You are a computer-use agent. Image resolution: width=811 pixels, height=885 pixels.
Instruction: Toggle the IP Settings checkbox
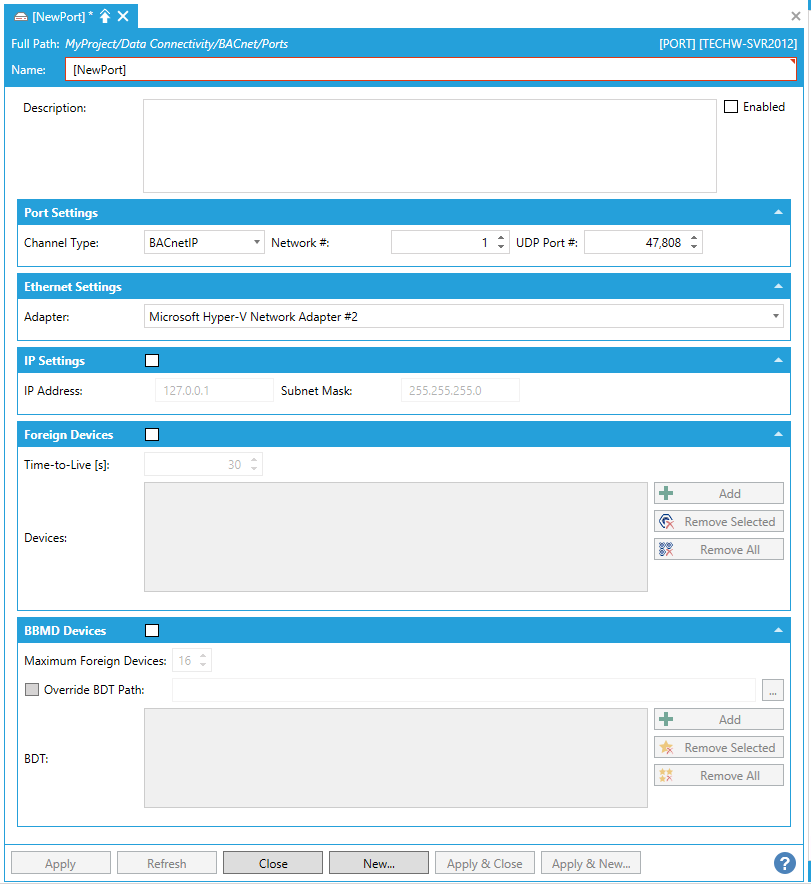152,361
